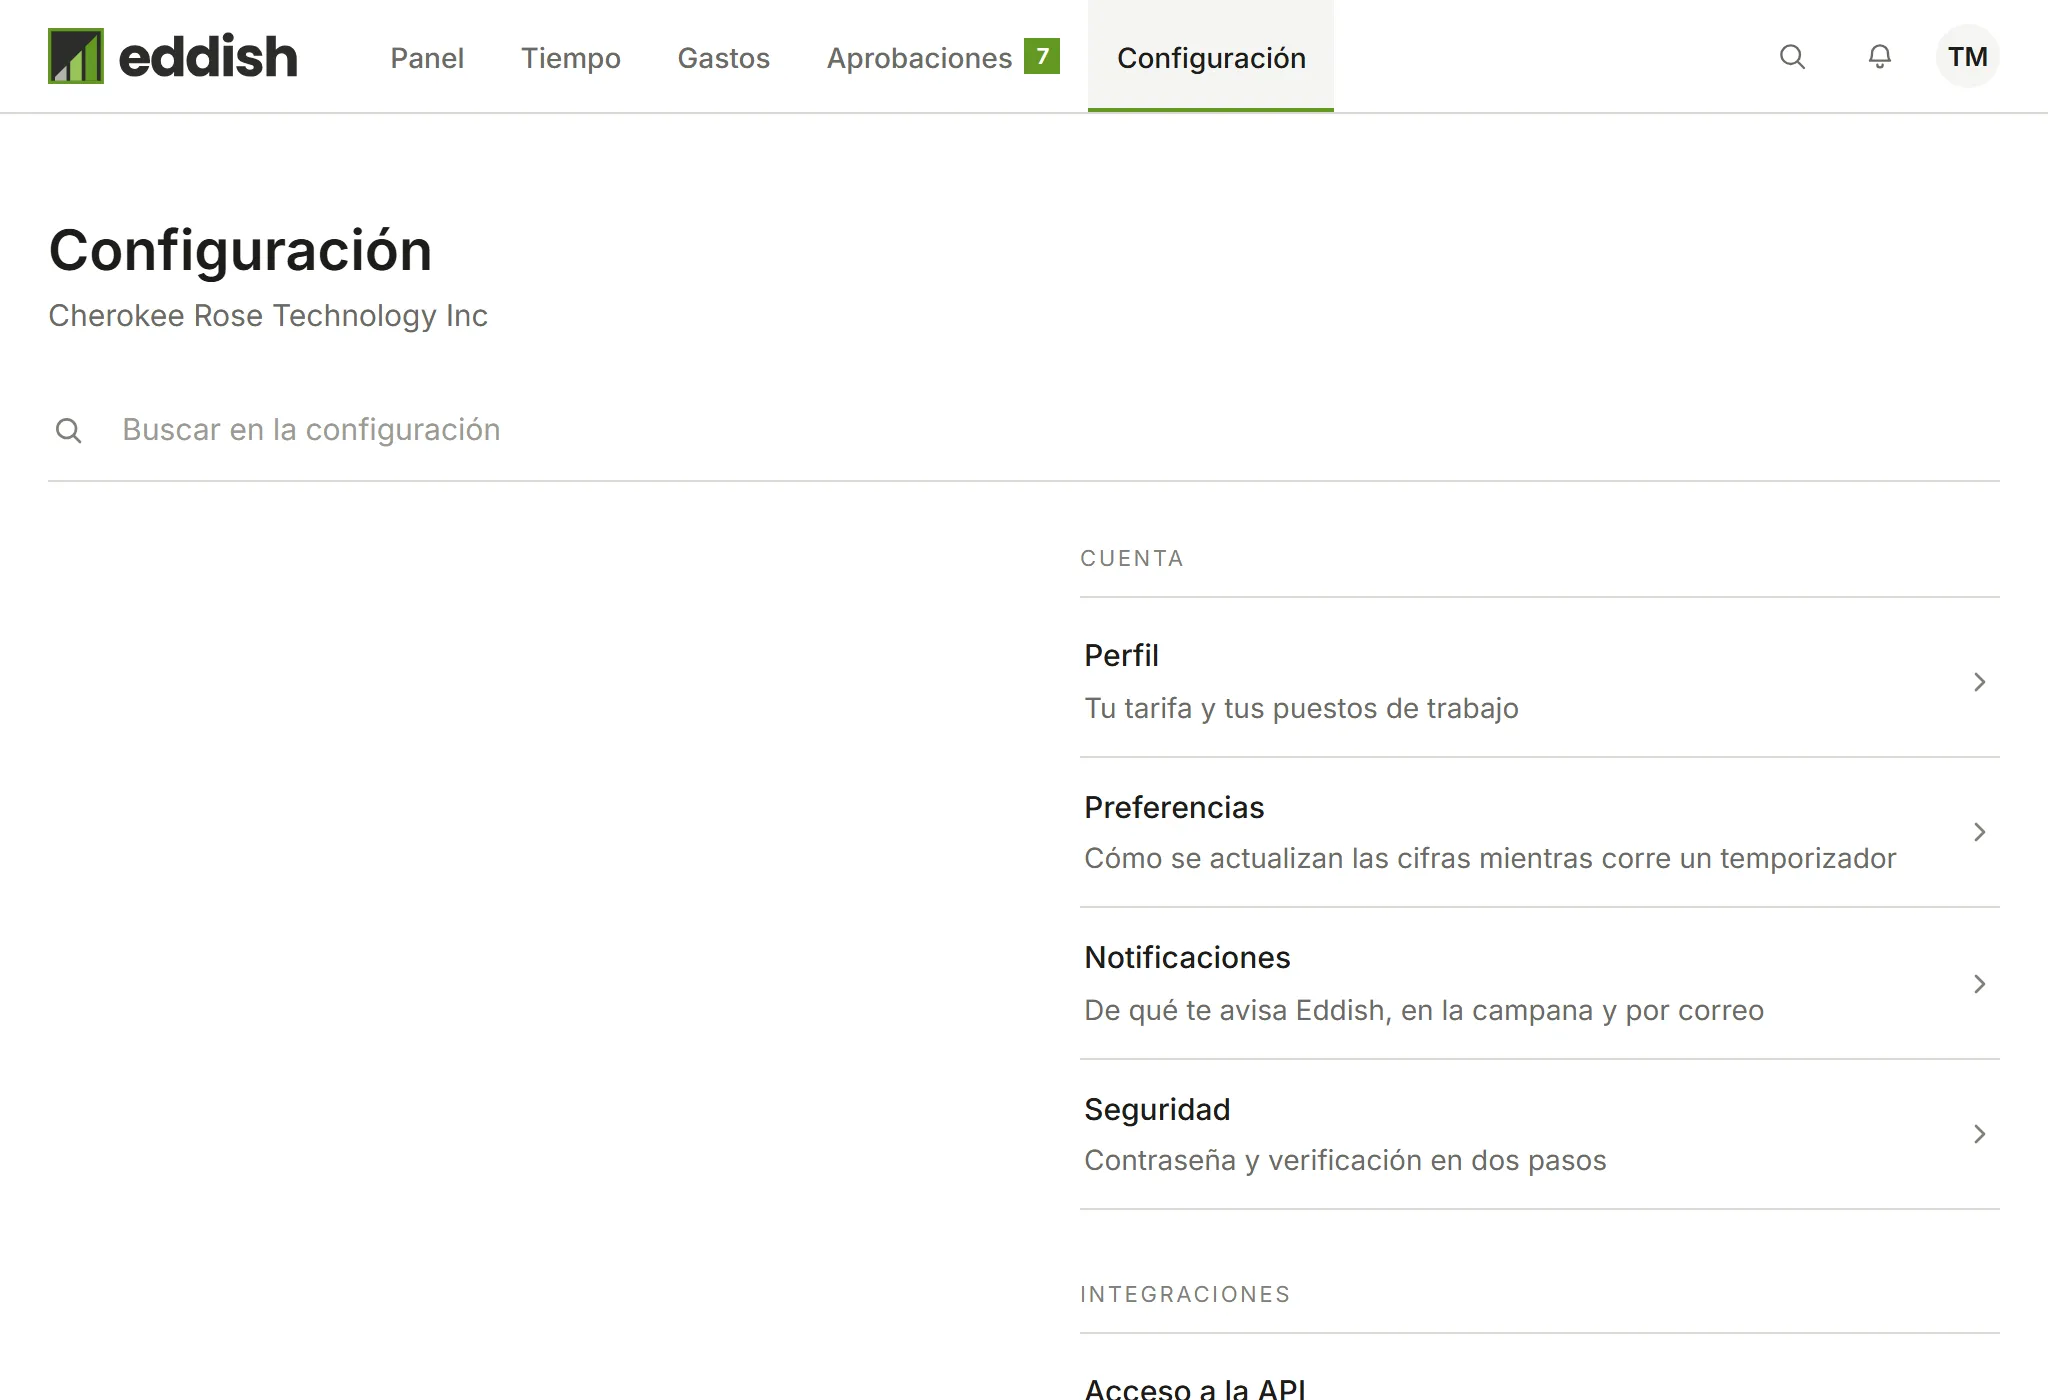Viewport: 2048px width, 1400px height.
Task: Open the TM user avatar menu
Action: (x=1968, y=56)
